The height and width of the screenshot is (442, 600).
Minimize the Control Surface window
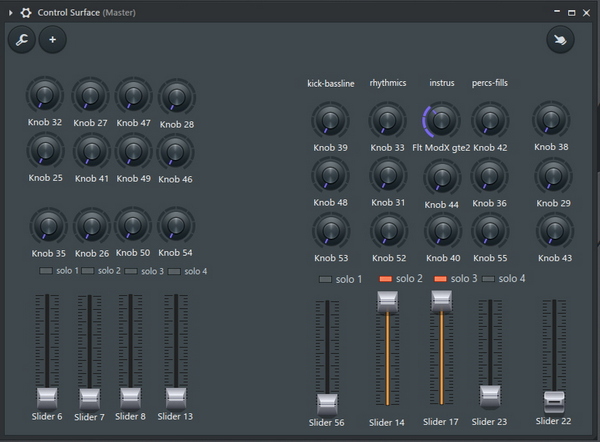point(557,12)
